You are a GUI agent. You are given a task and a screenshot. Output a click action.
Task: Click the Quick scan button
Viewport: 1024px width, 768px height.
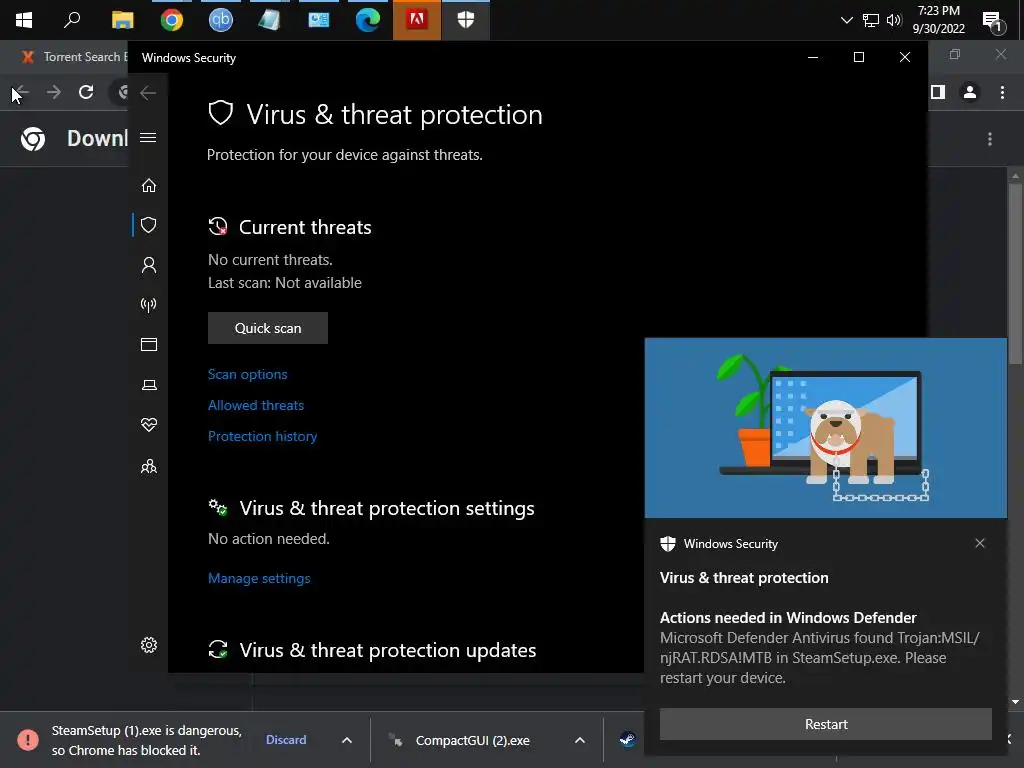click(268, 328)
